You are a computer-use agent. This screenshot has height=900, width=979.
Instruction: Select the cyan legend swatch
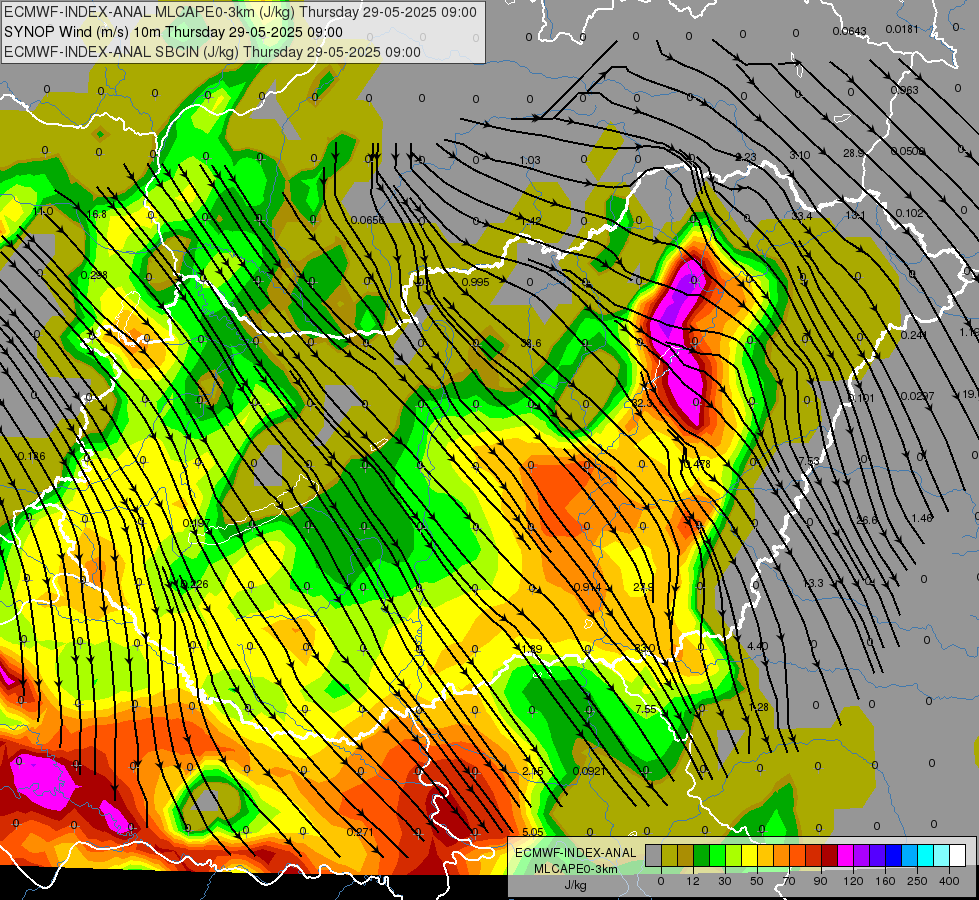(926, 855)
